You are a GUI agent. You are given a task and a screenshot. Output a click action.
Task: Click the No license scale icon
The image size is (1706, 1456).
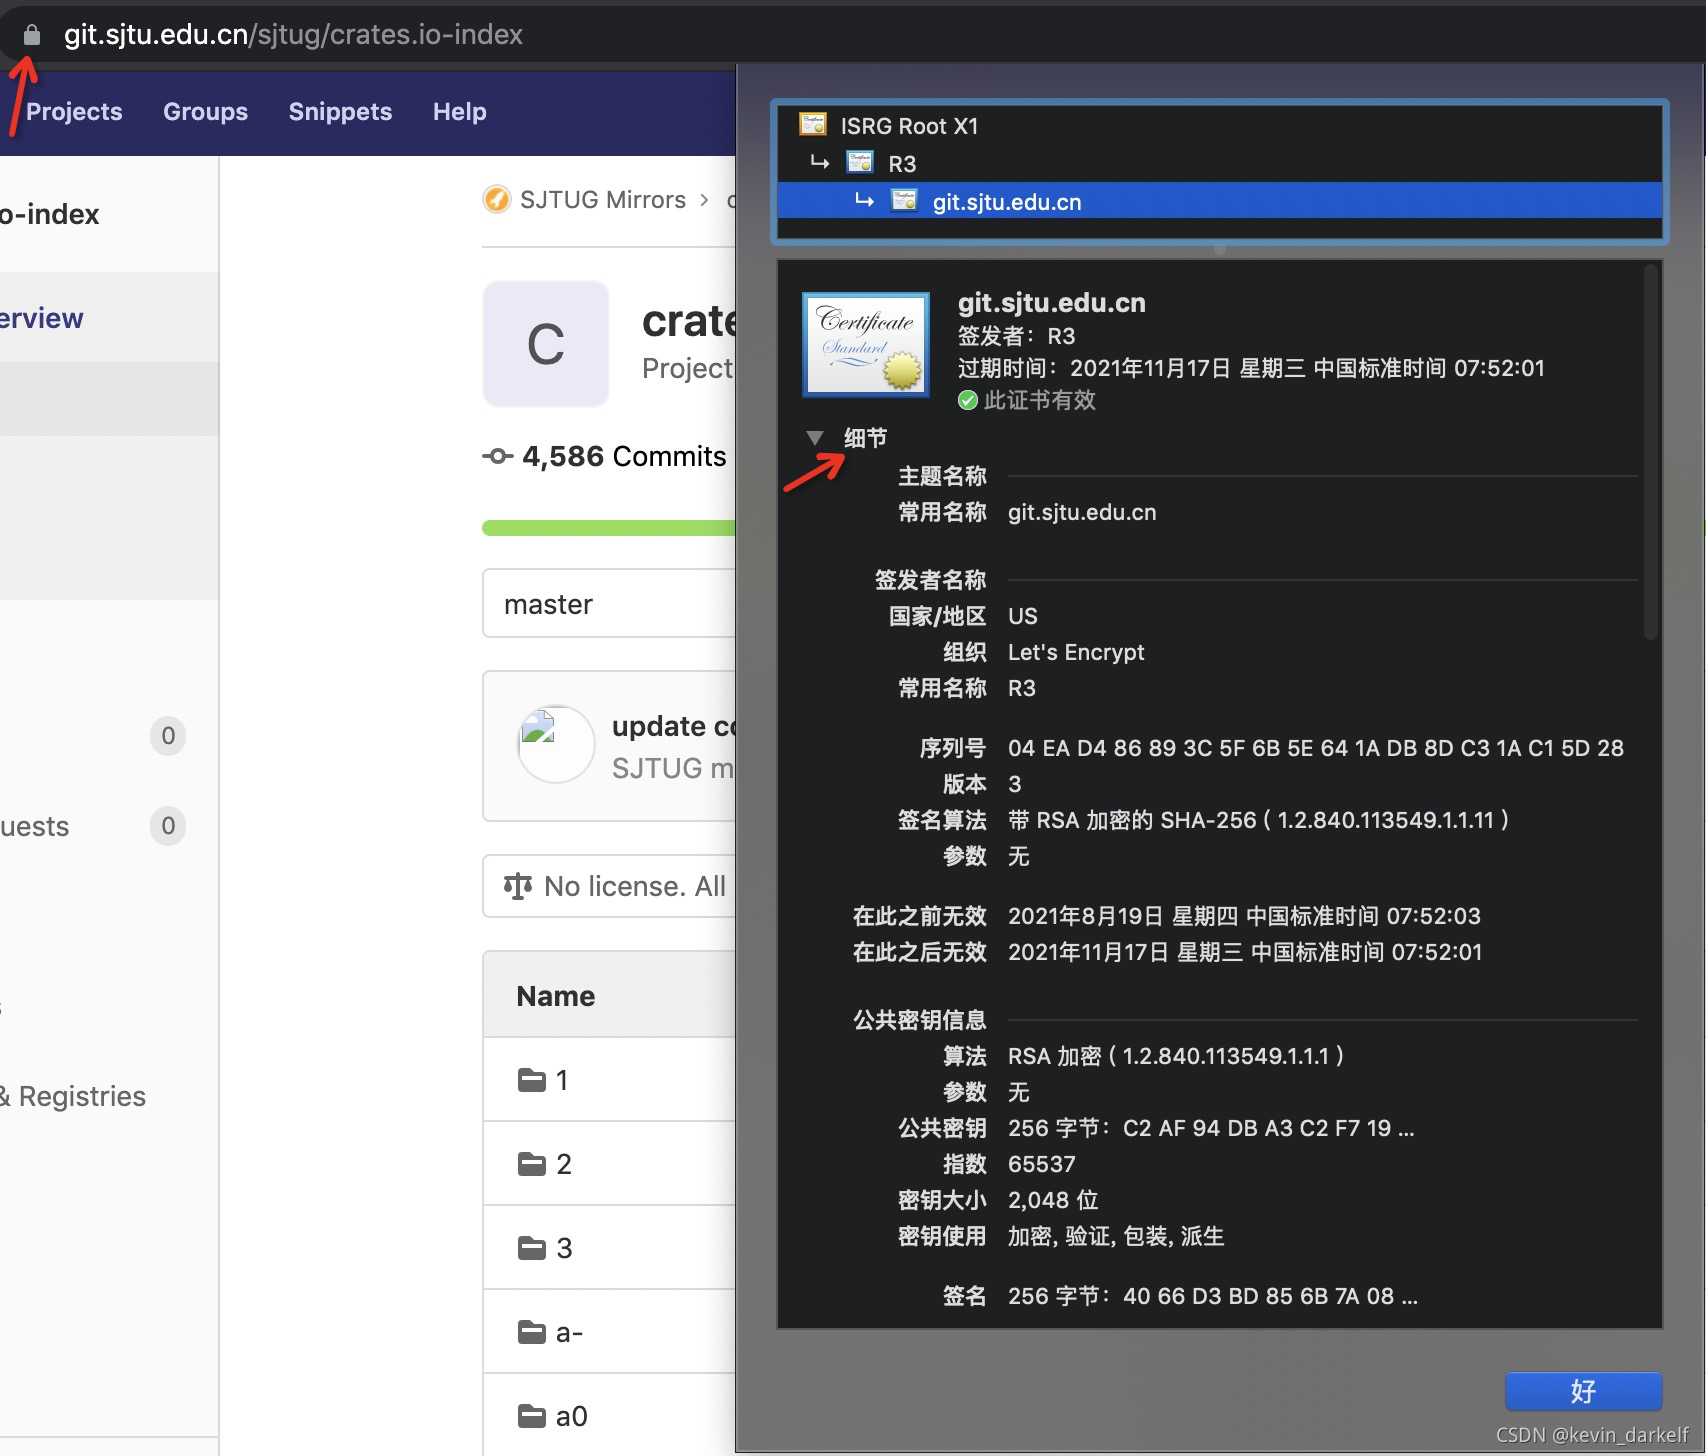click(x=518, y=886)
